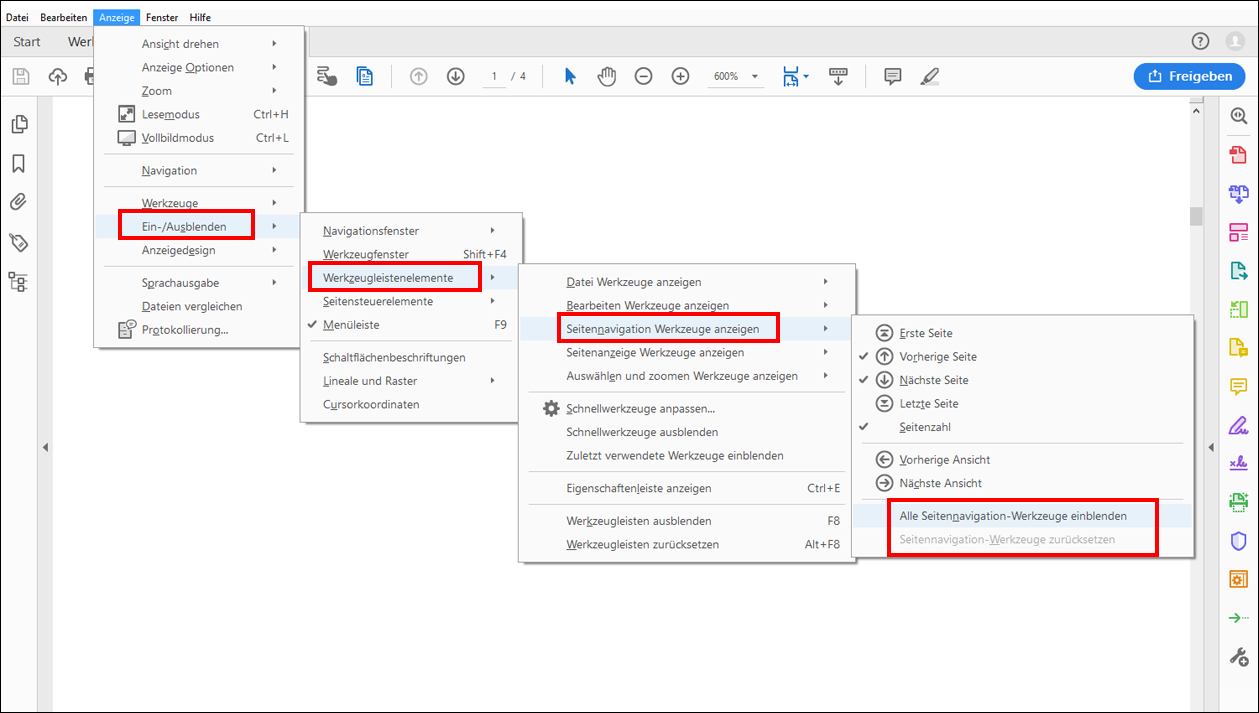This screenshot has height=713, width=1259.
Task: Click the Comment speech bubble toolbar icon
Action: (x=893, y=76)
